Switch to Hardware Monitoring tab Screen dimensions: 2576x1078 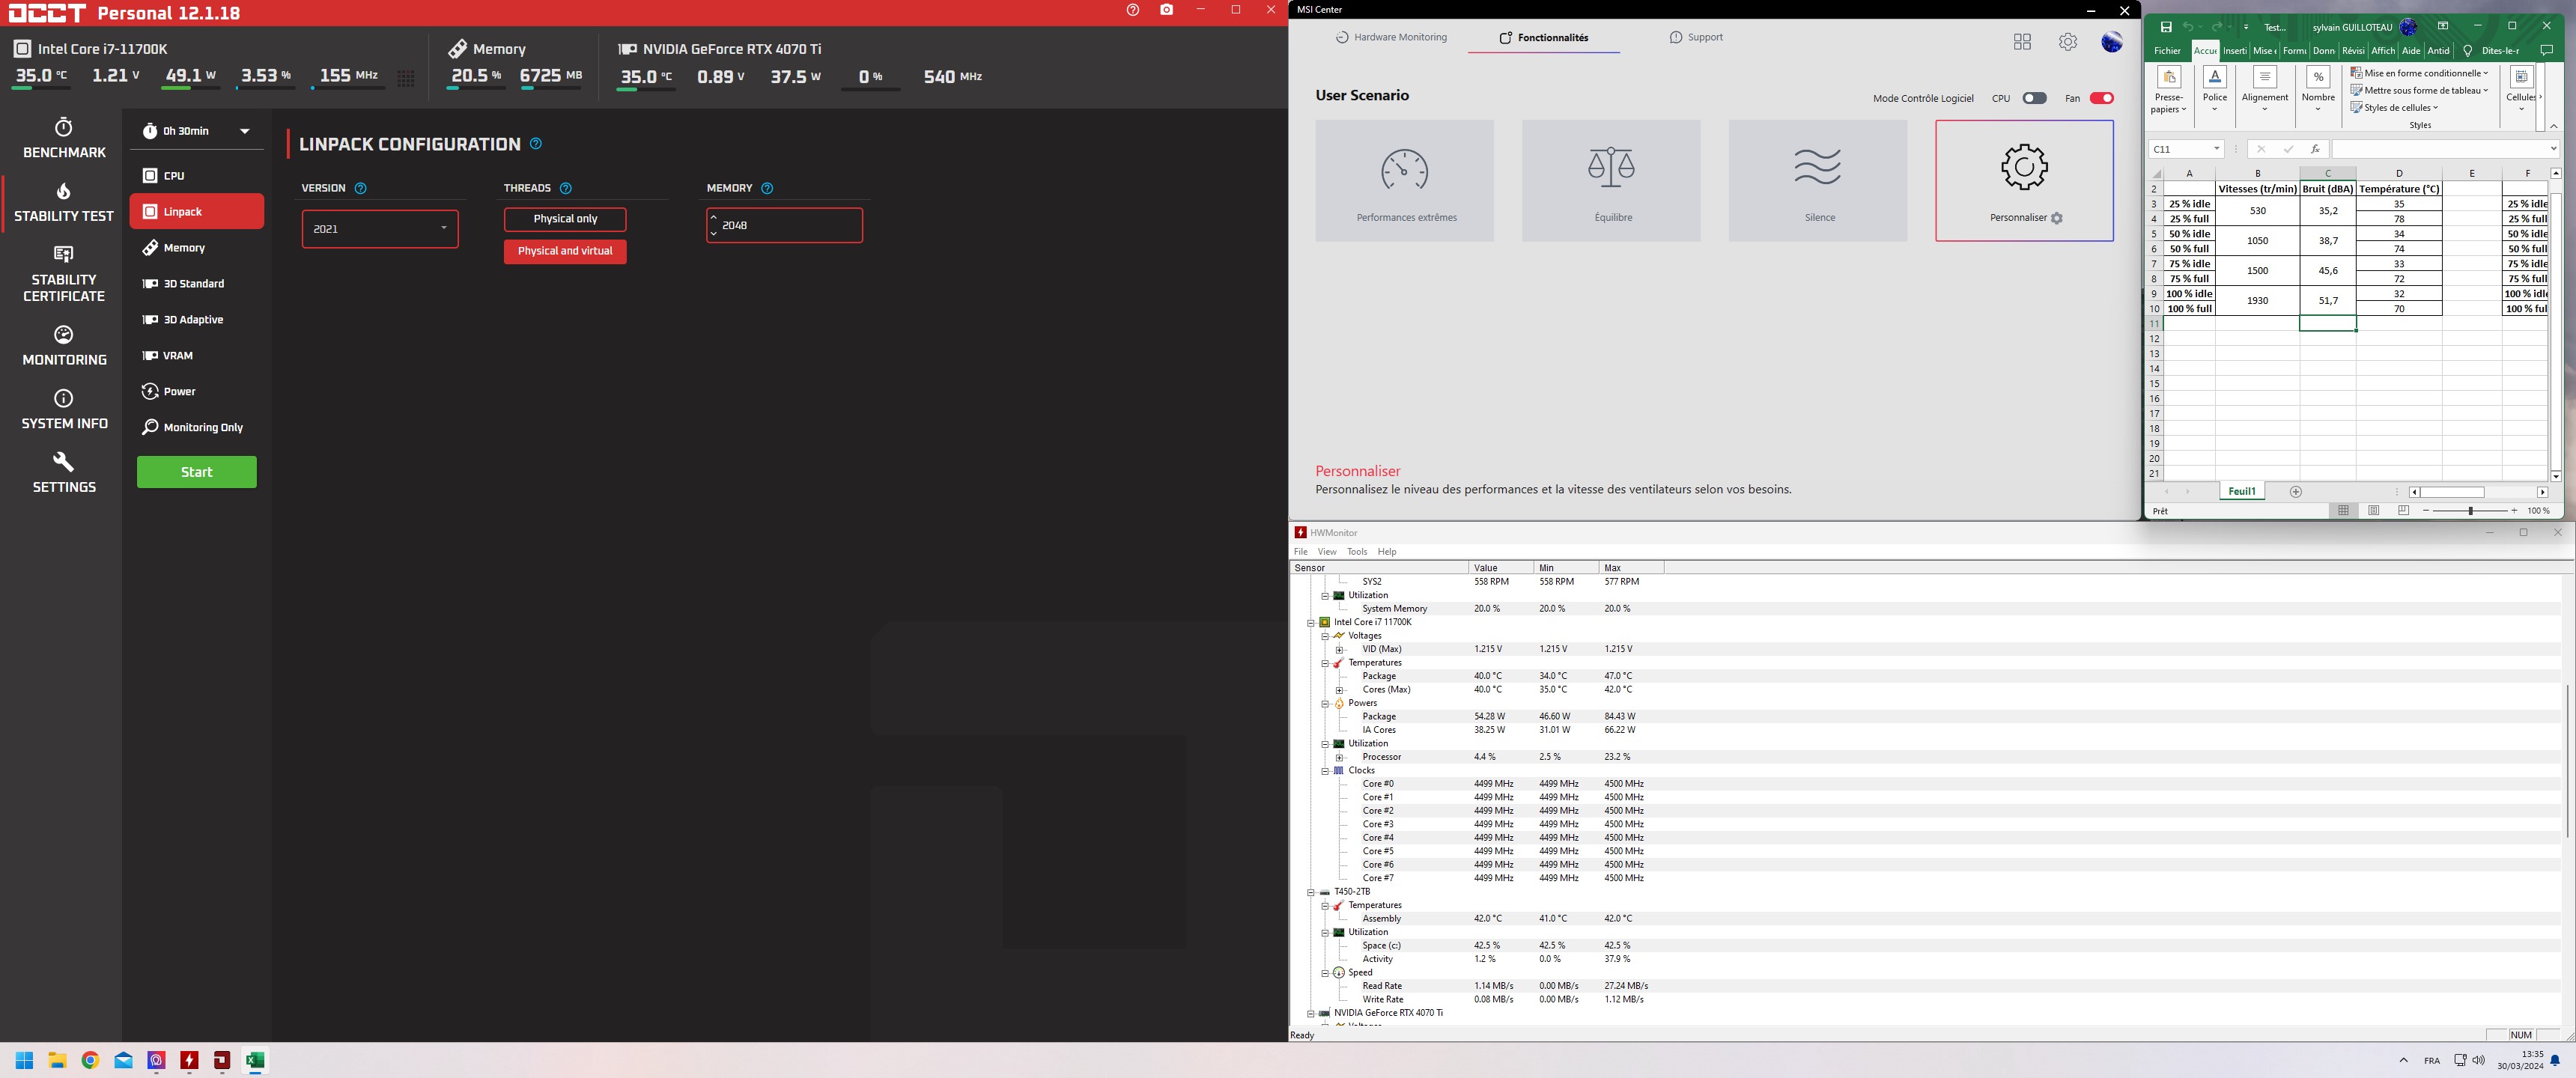[1391, 38]
